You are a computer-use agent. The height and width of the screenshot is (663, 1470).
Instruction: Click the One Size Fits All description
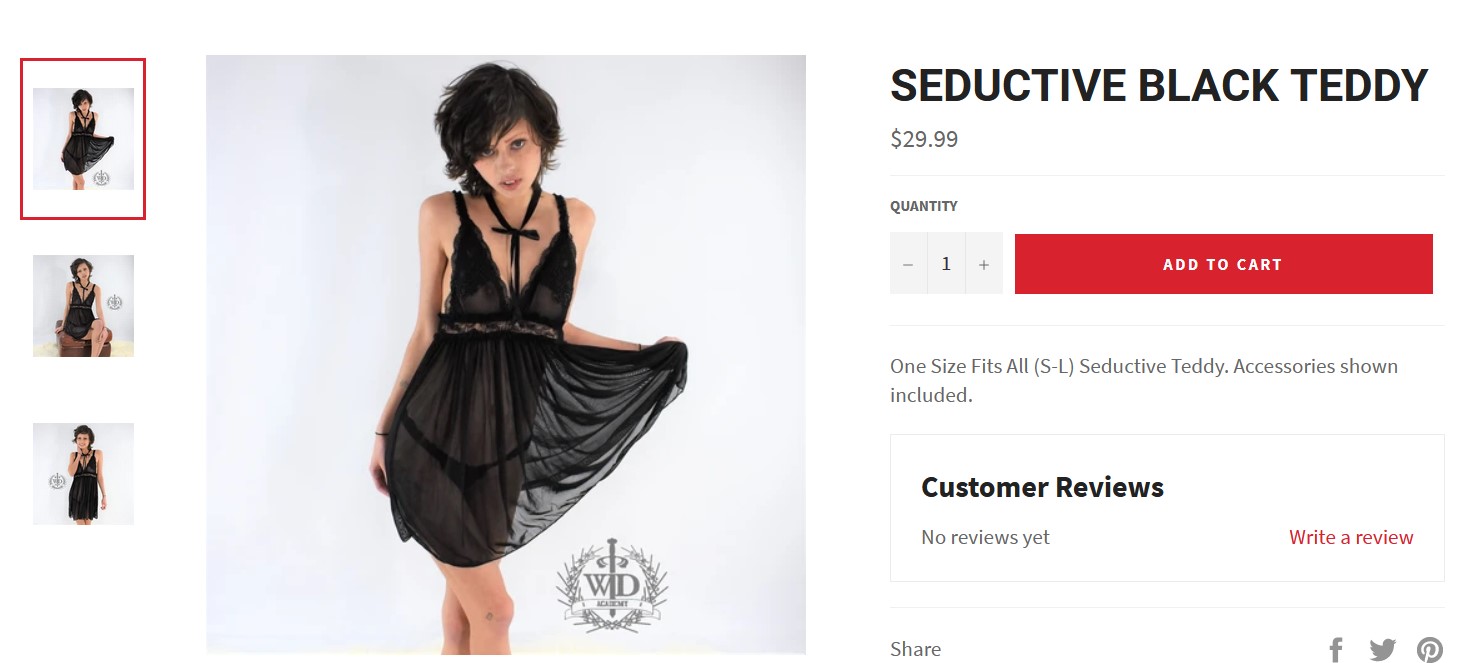click(x=1144, y=380)
